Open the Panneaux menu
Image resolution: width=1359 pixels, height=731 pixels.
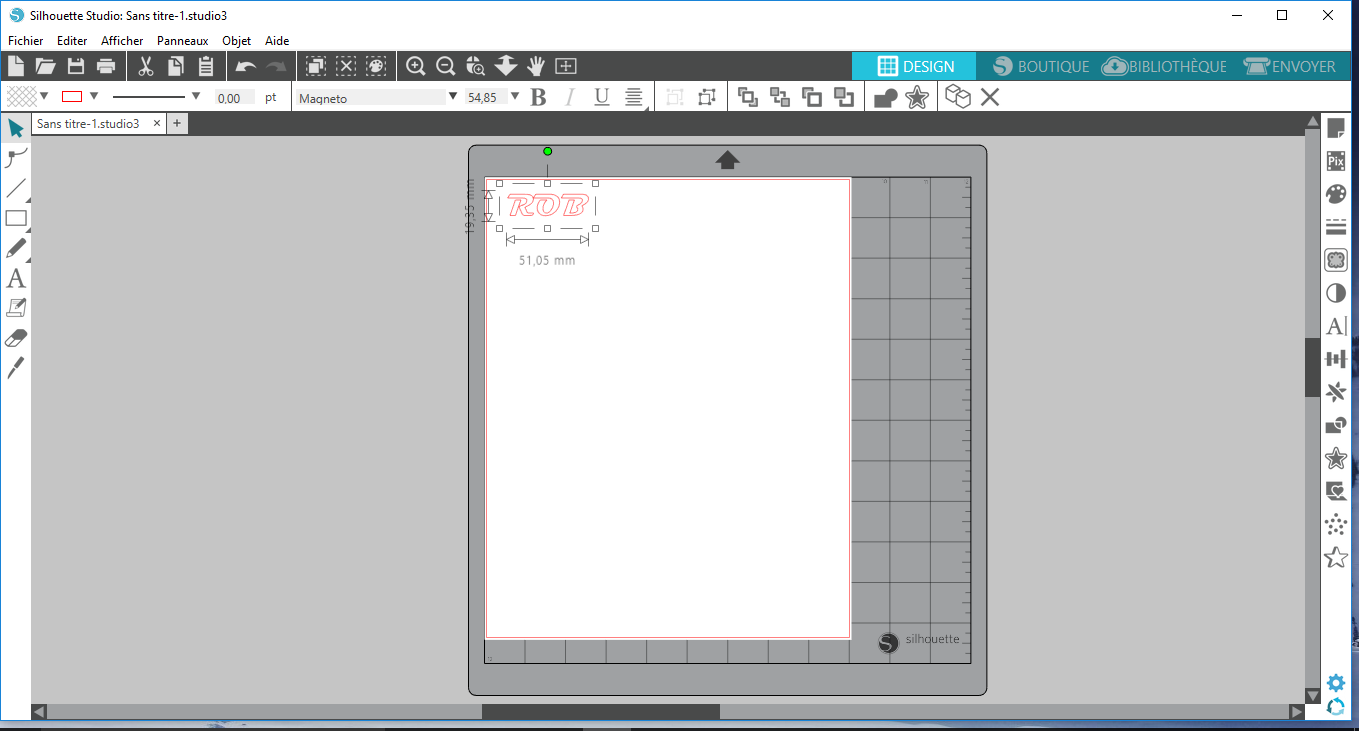click(x=182, y=41)
